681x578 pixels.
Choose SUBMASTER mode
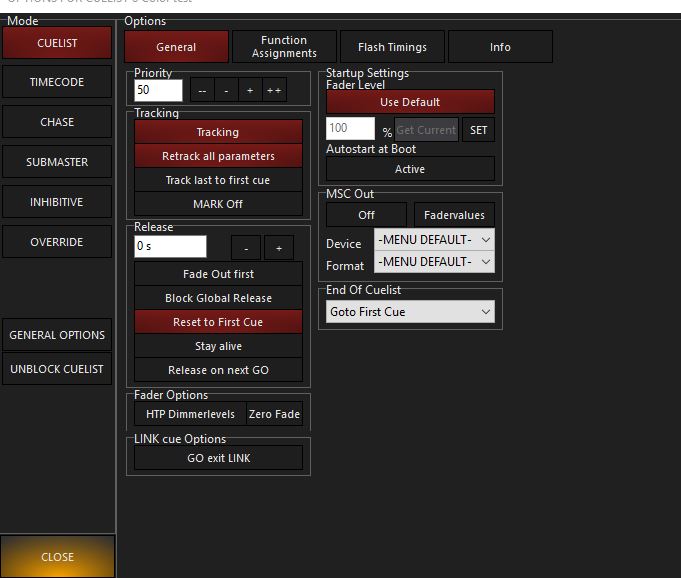coord(57,162)
